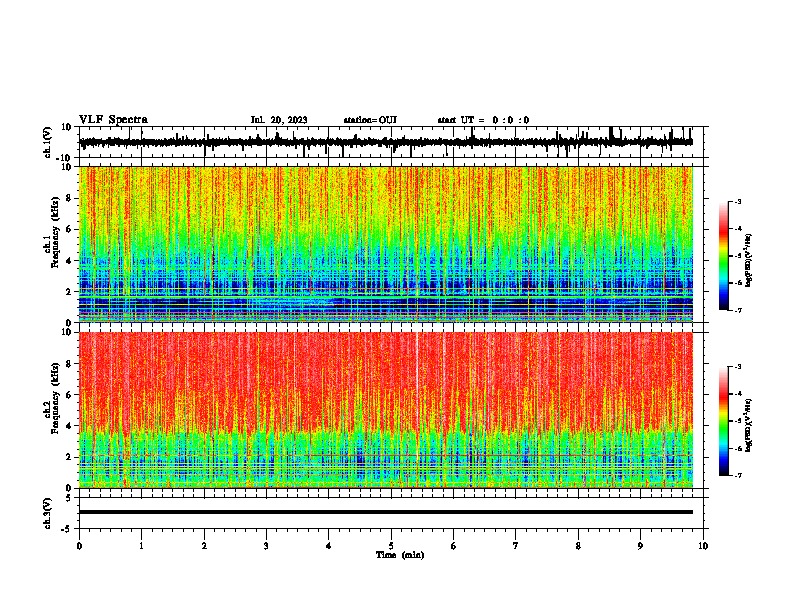This screenshot has width=792, height=612.
Task: Click inside the ch.1 voltage waveform panel
Action: point(393,142)
